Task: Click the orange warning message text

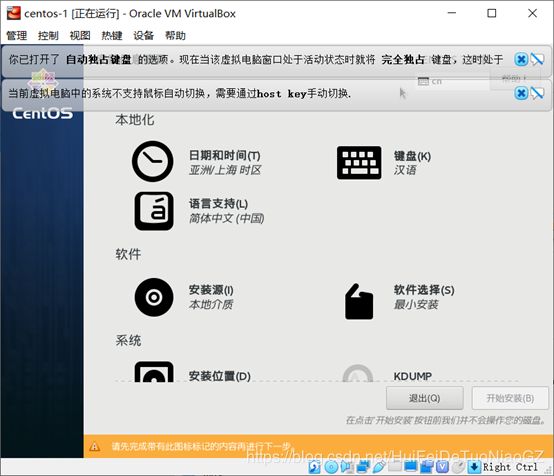Action: [x=202, y=447]
